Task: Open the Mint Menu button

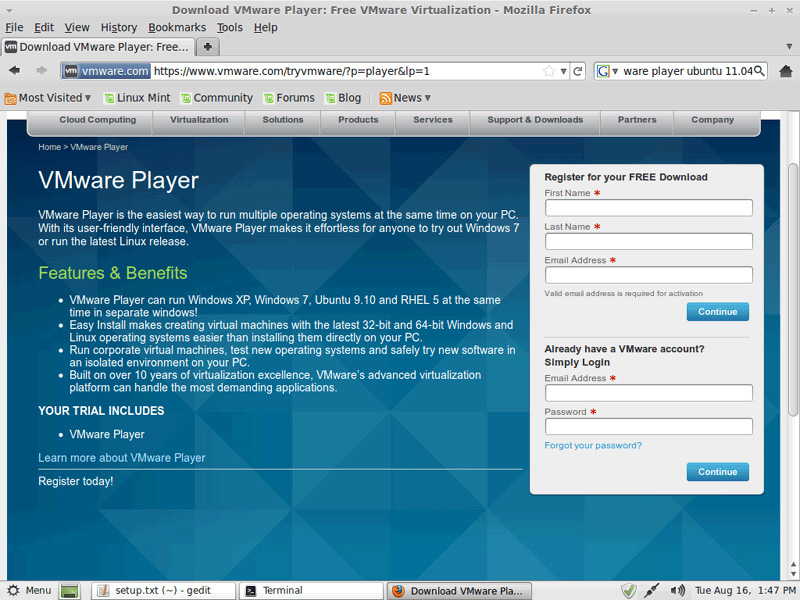Action: [29, 590]
